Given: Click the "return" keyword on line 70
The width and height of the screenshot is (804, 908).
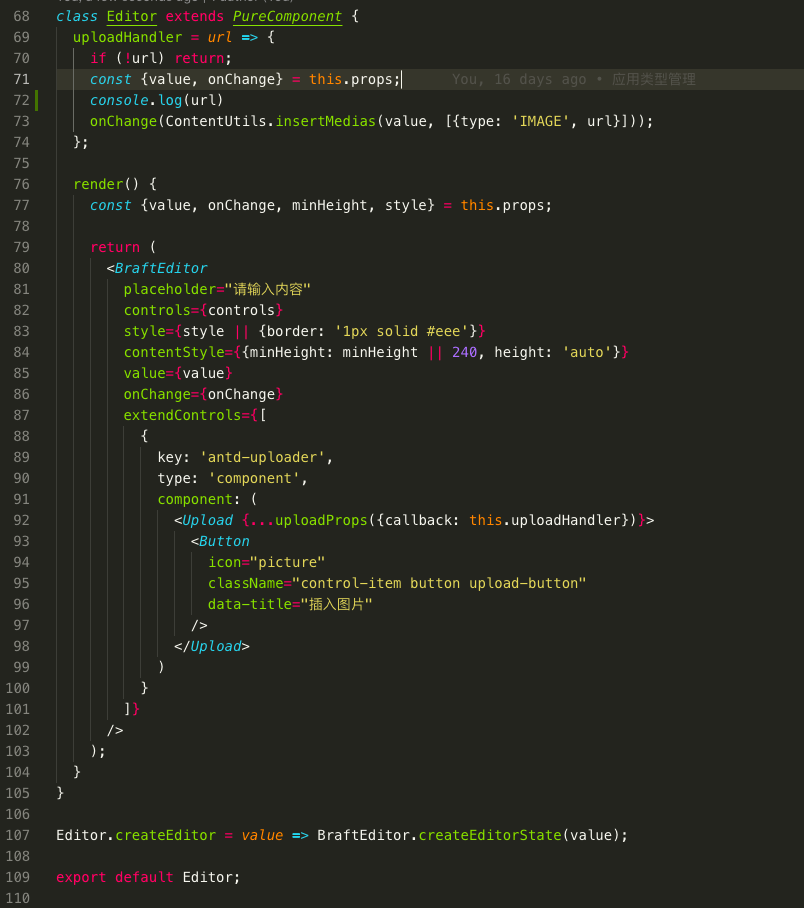Looking at the screenshot, I should pyautogui.click(x=199, y=58).
